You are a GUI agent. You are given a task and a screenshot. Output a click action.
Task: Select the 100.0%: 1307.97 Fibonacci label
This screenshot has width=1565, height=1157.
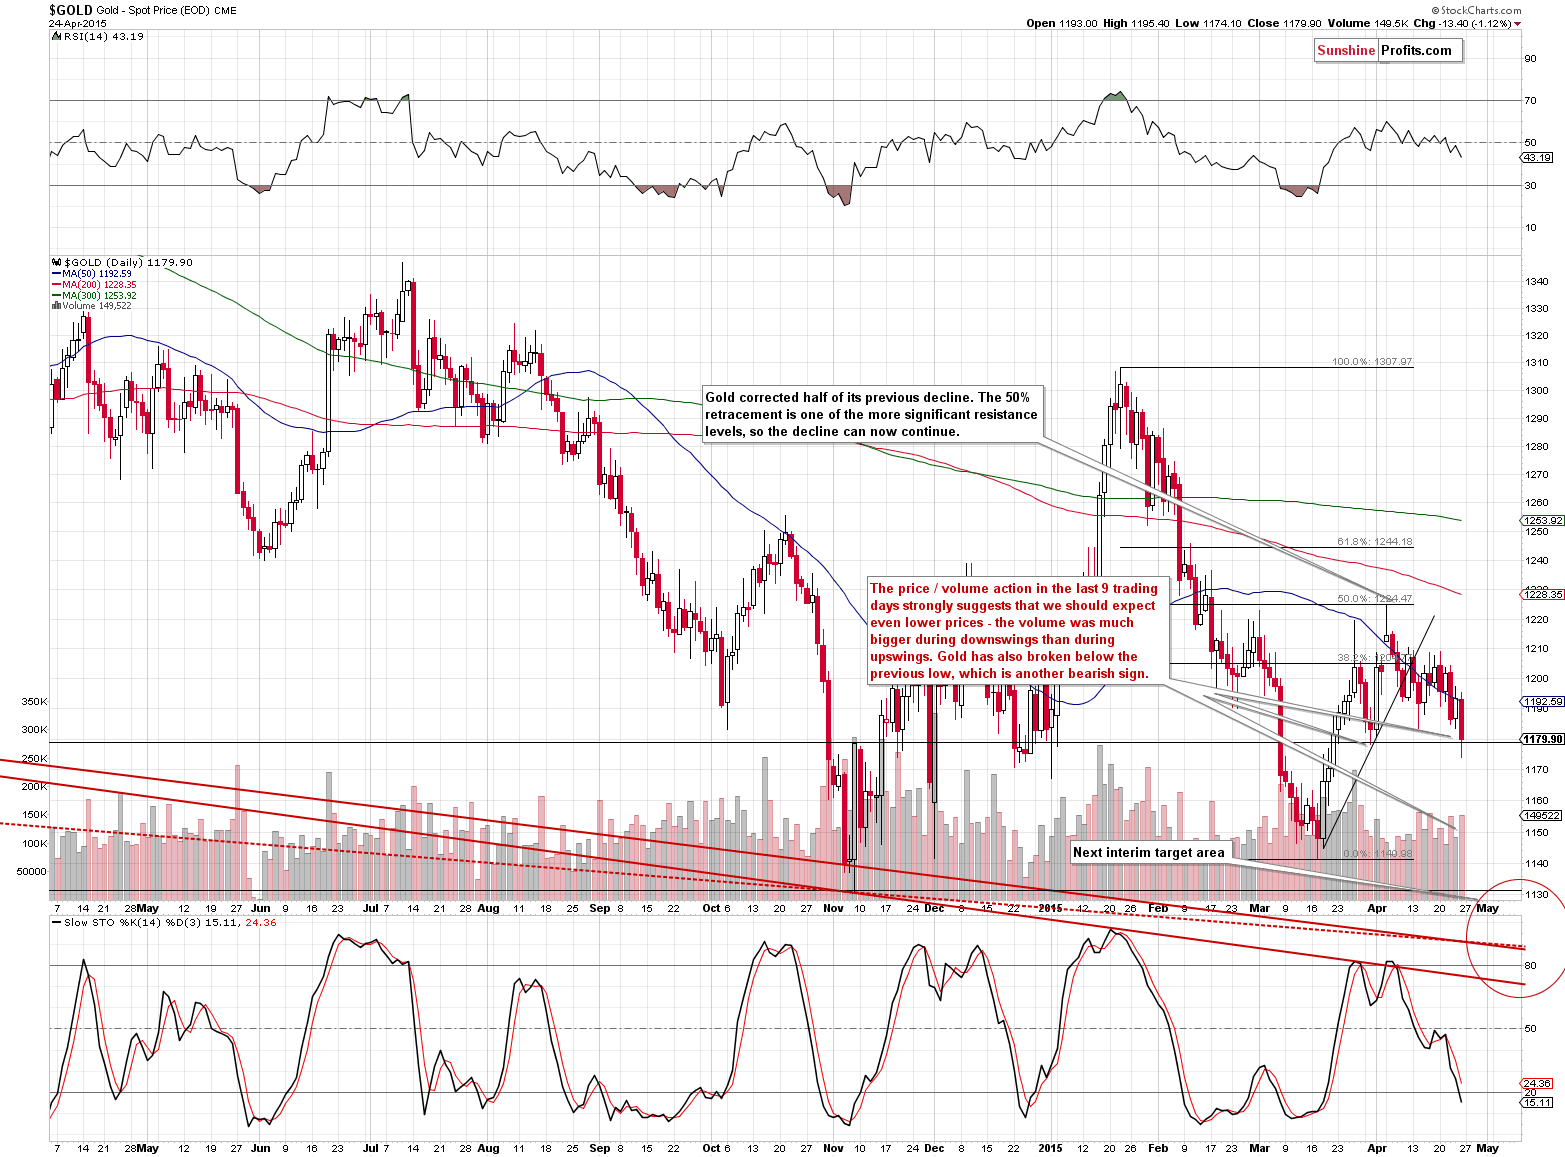tap(1372, 362)
